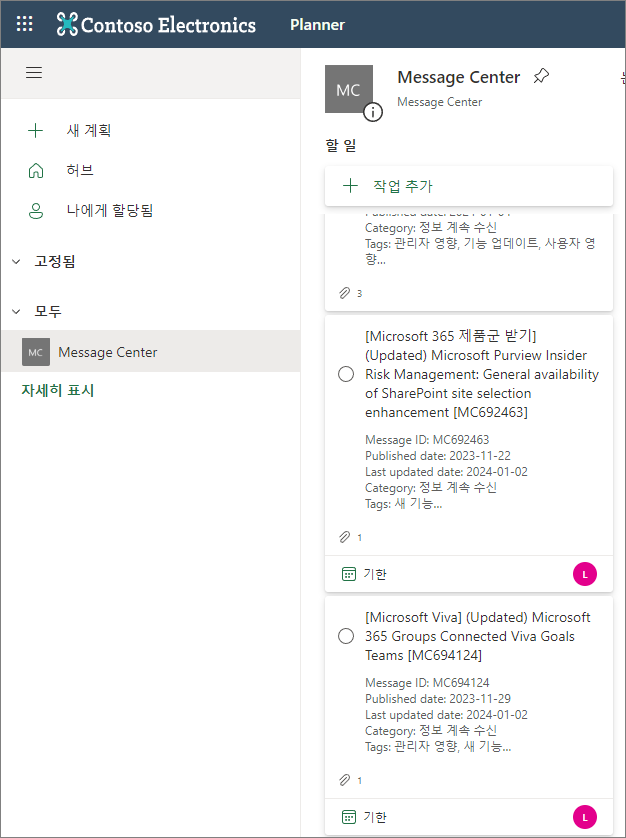
Task: Set 기한 on MC692463 card
Action: (375, 575)
